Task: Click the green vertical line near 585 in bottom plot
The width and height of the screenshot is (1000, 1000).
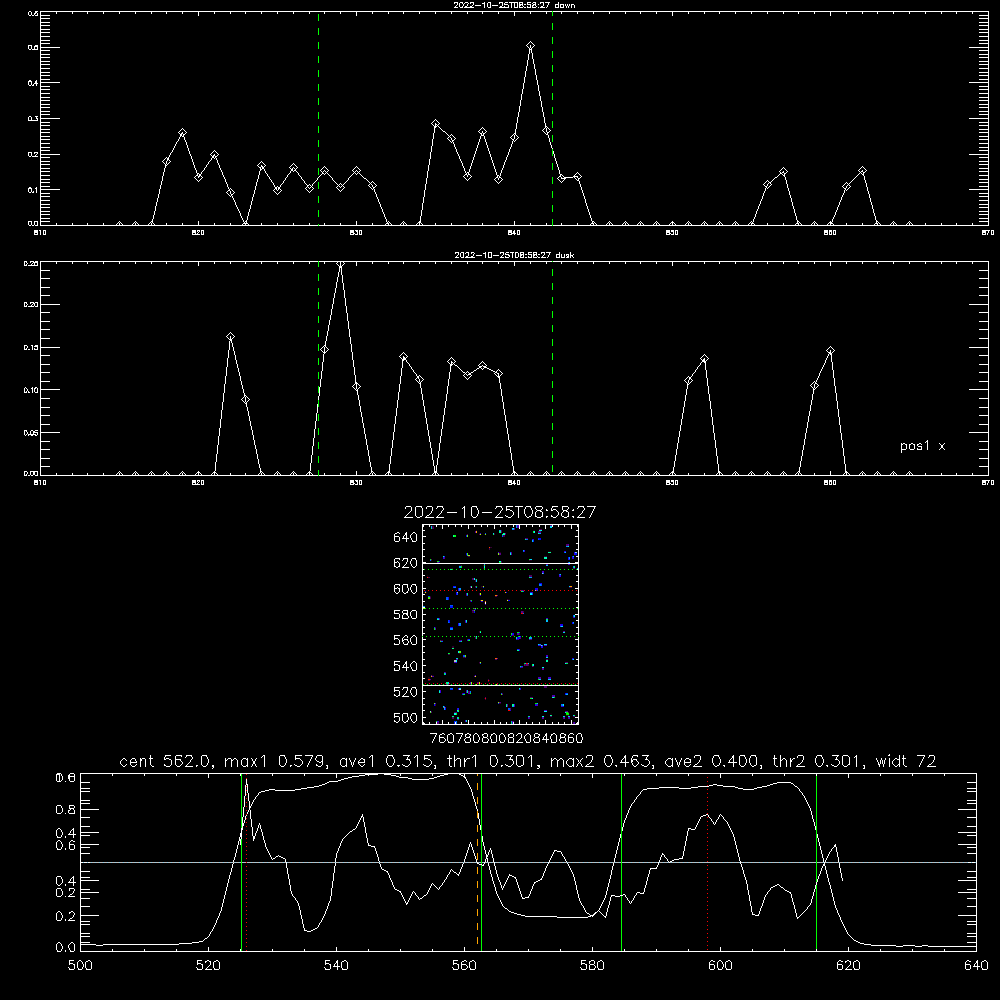Action: (621, 861)
